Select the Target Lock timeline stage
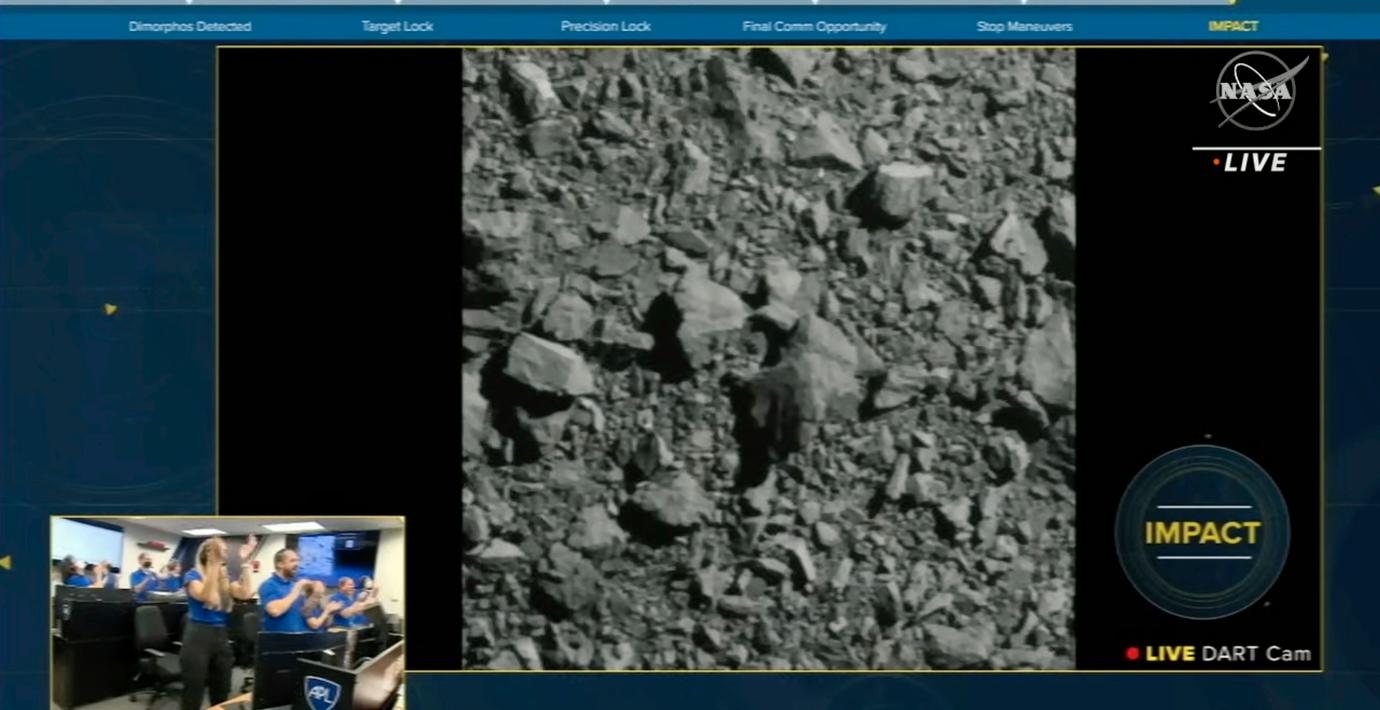 click(x=397, y=27)
